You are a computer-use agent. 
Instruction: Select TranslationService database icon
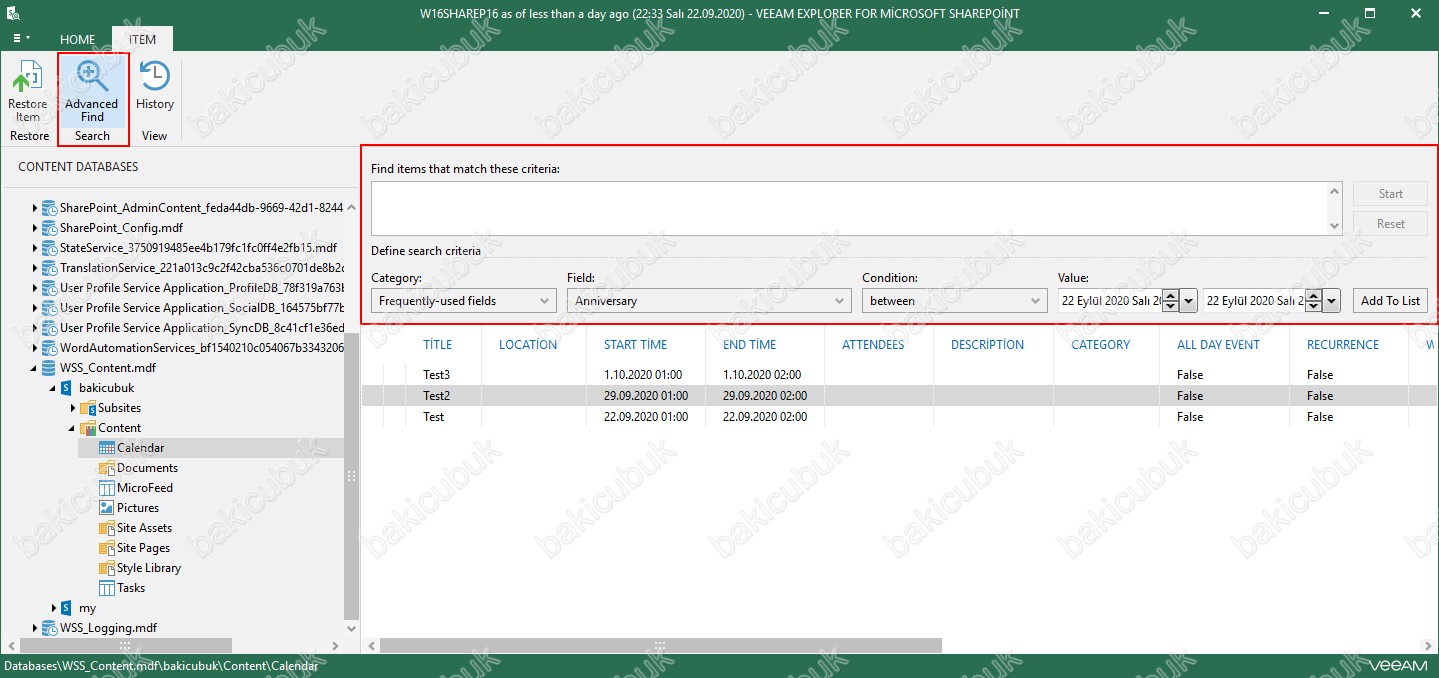point(49,268)
